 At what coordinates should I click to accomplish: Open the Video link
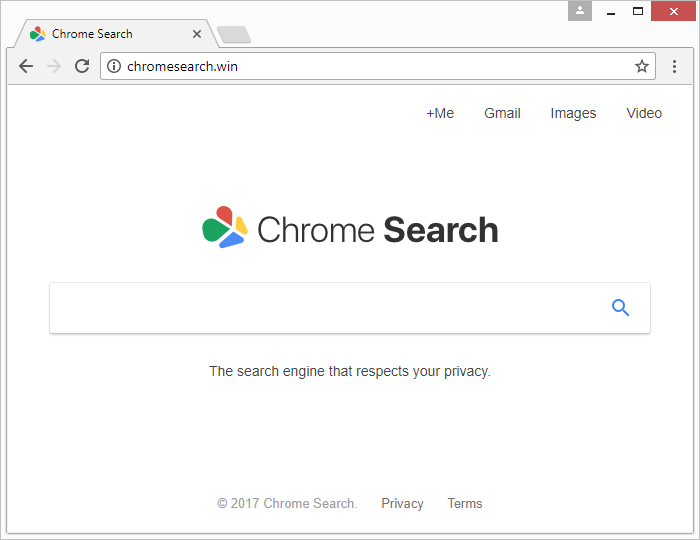(644, 113)
